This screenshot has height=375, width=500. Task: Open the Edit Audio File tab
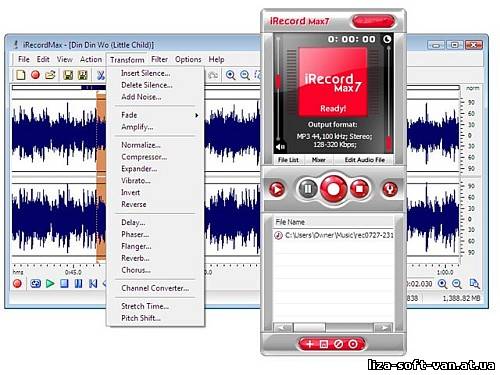coord(365,160)
